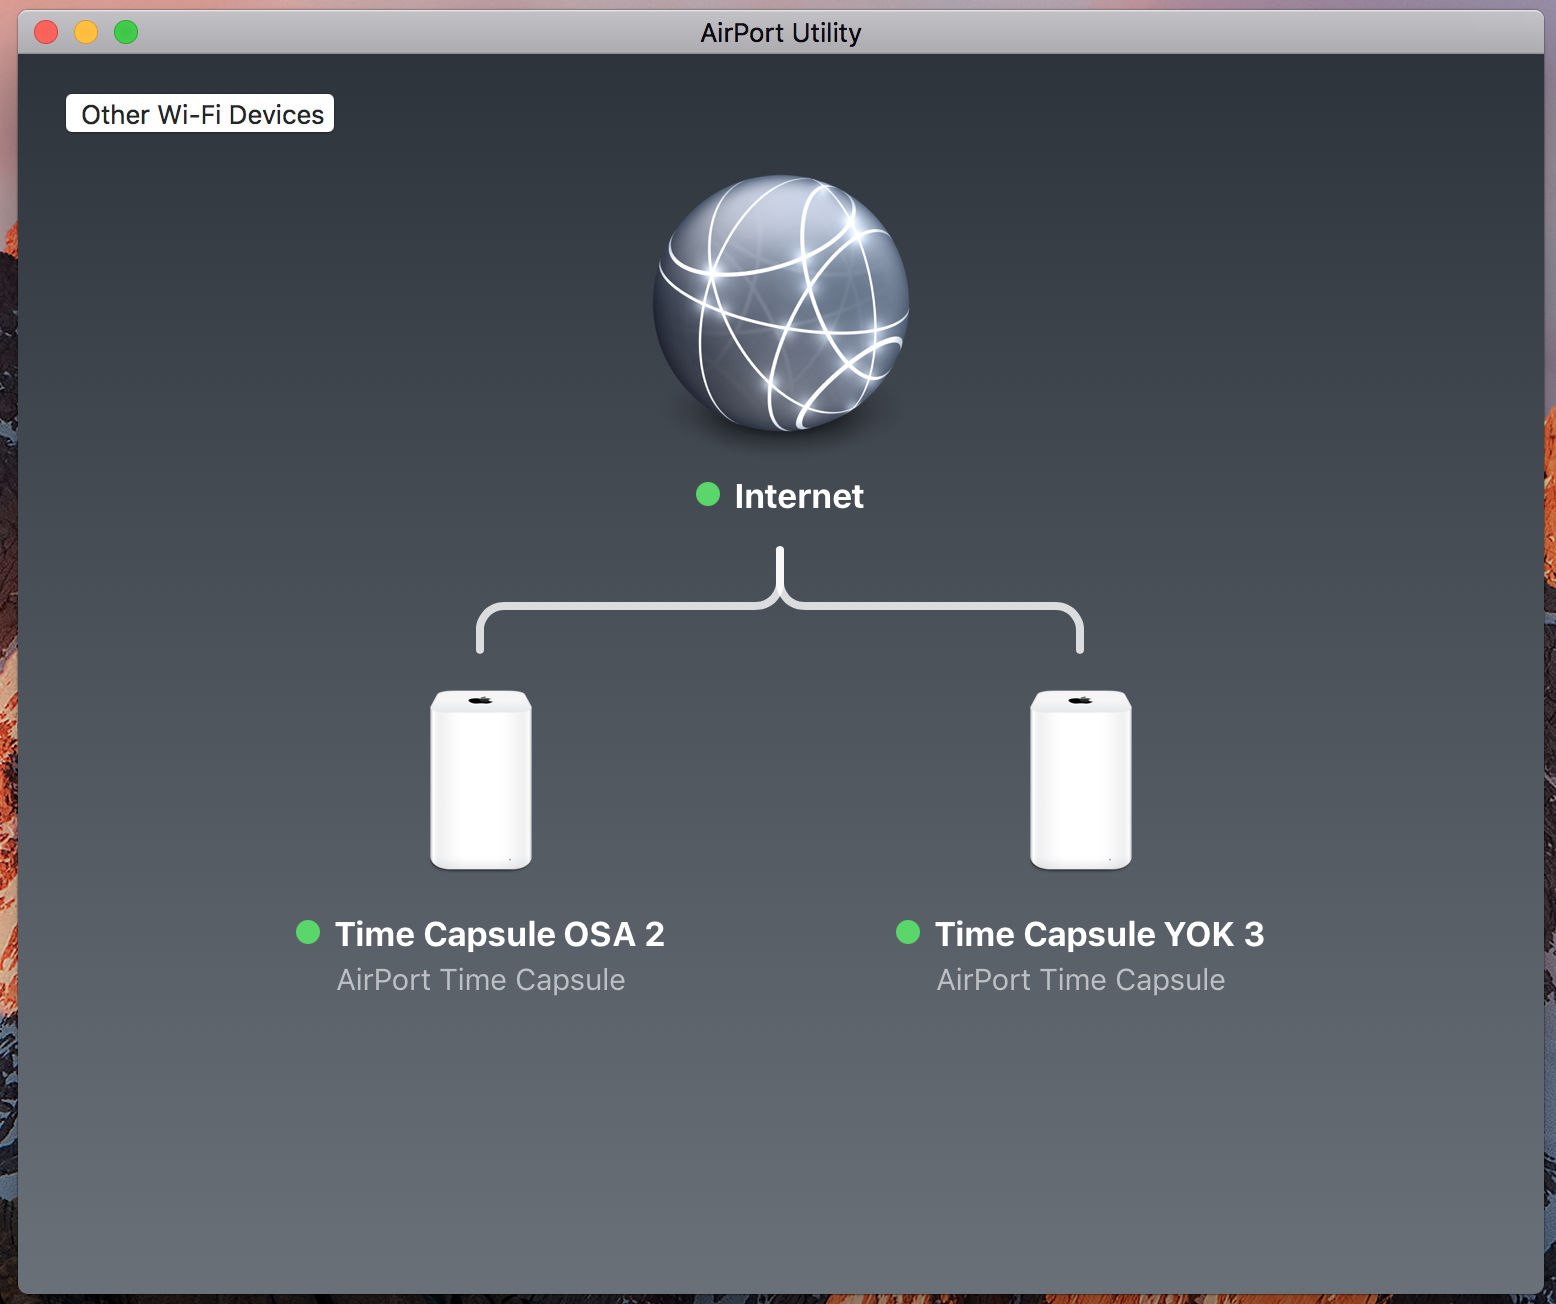The image size is (1556, 1304).
Task: Click the Time Capsule YOK 3 name
Action: [x=1100, y=934]
